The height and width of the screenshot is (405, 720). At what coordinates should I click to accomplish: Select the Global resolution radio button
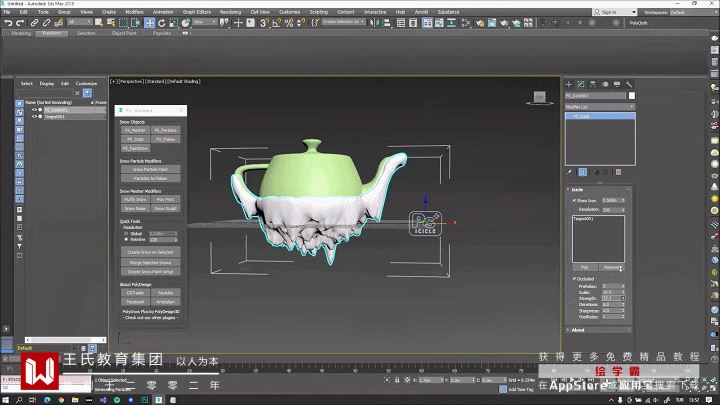pyautogui.click(x=126, y=234)
